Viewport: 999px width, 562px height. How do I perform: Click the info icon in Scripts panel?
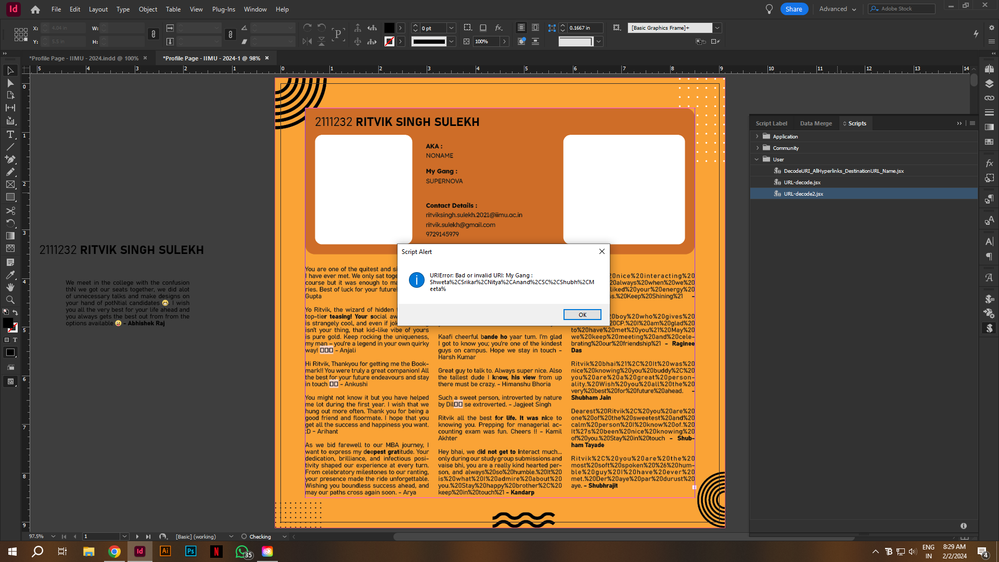point(963,526)
